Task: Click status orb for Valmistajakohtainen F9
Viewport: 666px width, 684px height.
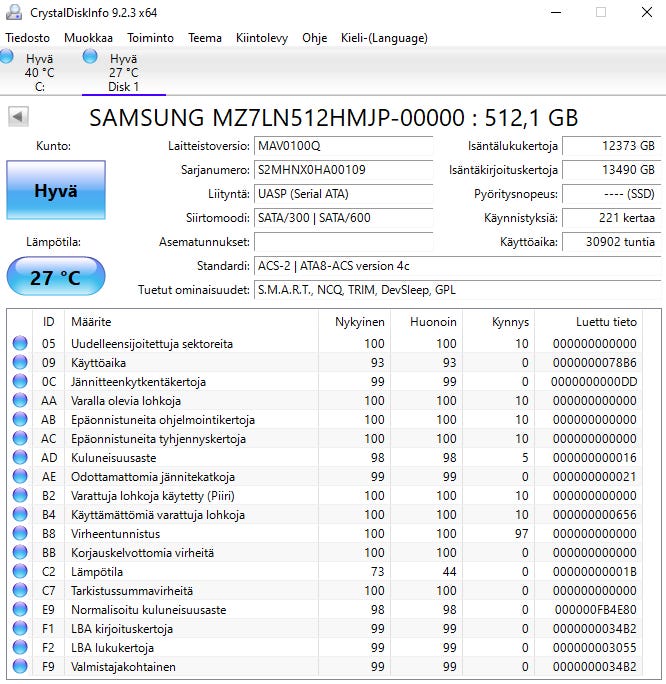Action: point(20,666)
